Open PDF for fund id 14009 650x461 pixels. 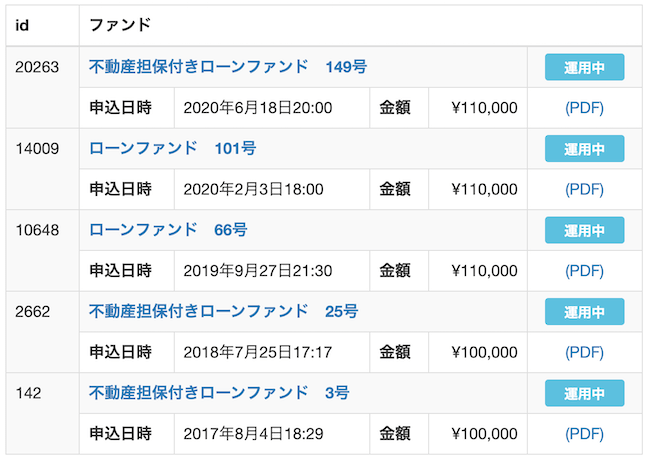coord(584,189)
